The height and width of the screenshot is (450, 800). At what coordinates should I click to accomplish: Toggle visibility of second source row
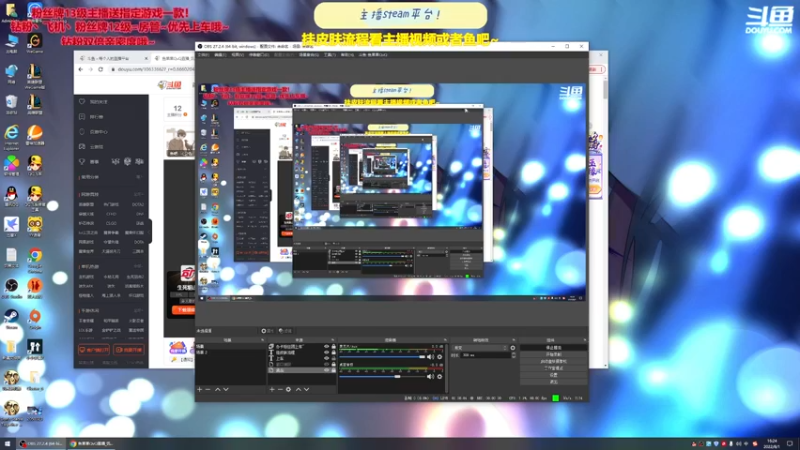[x=327, y=353]
